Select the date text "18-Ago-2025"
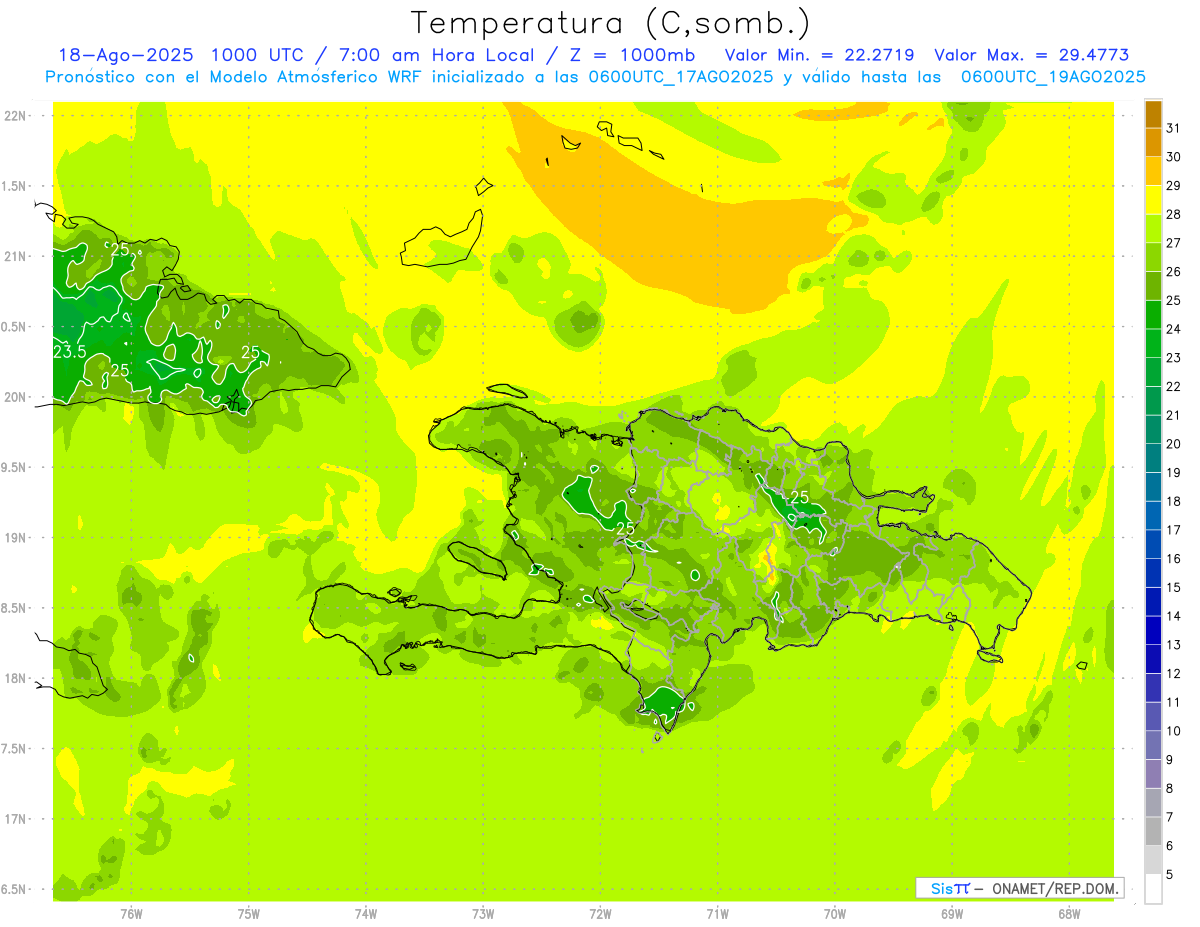 coord(125,55)
